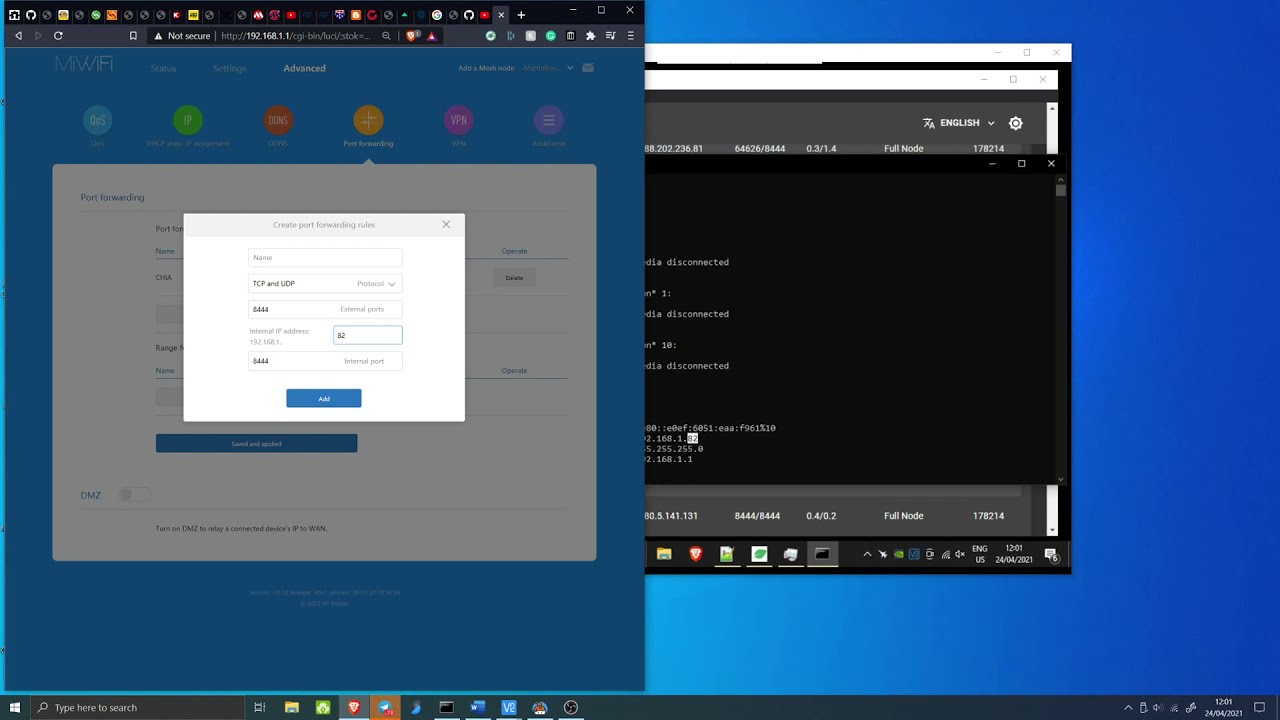Show hidden system tray icons

pos(1128,707)
